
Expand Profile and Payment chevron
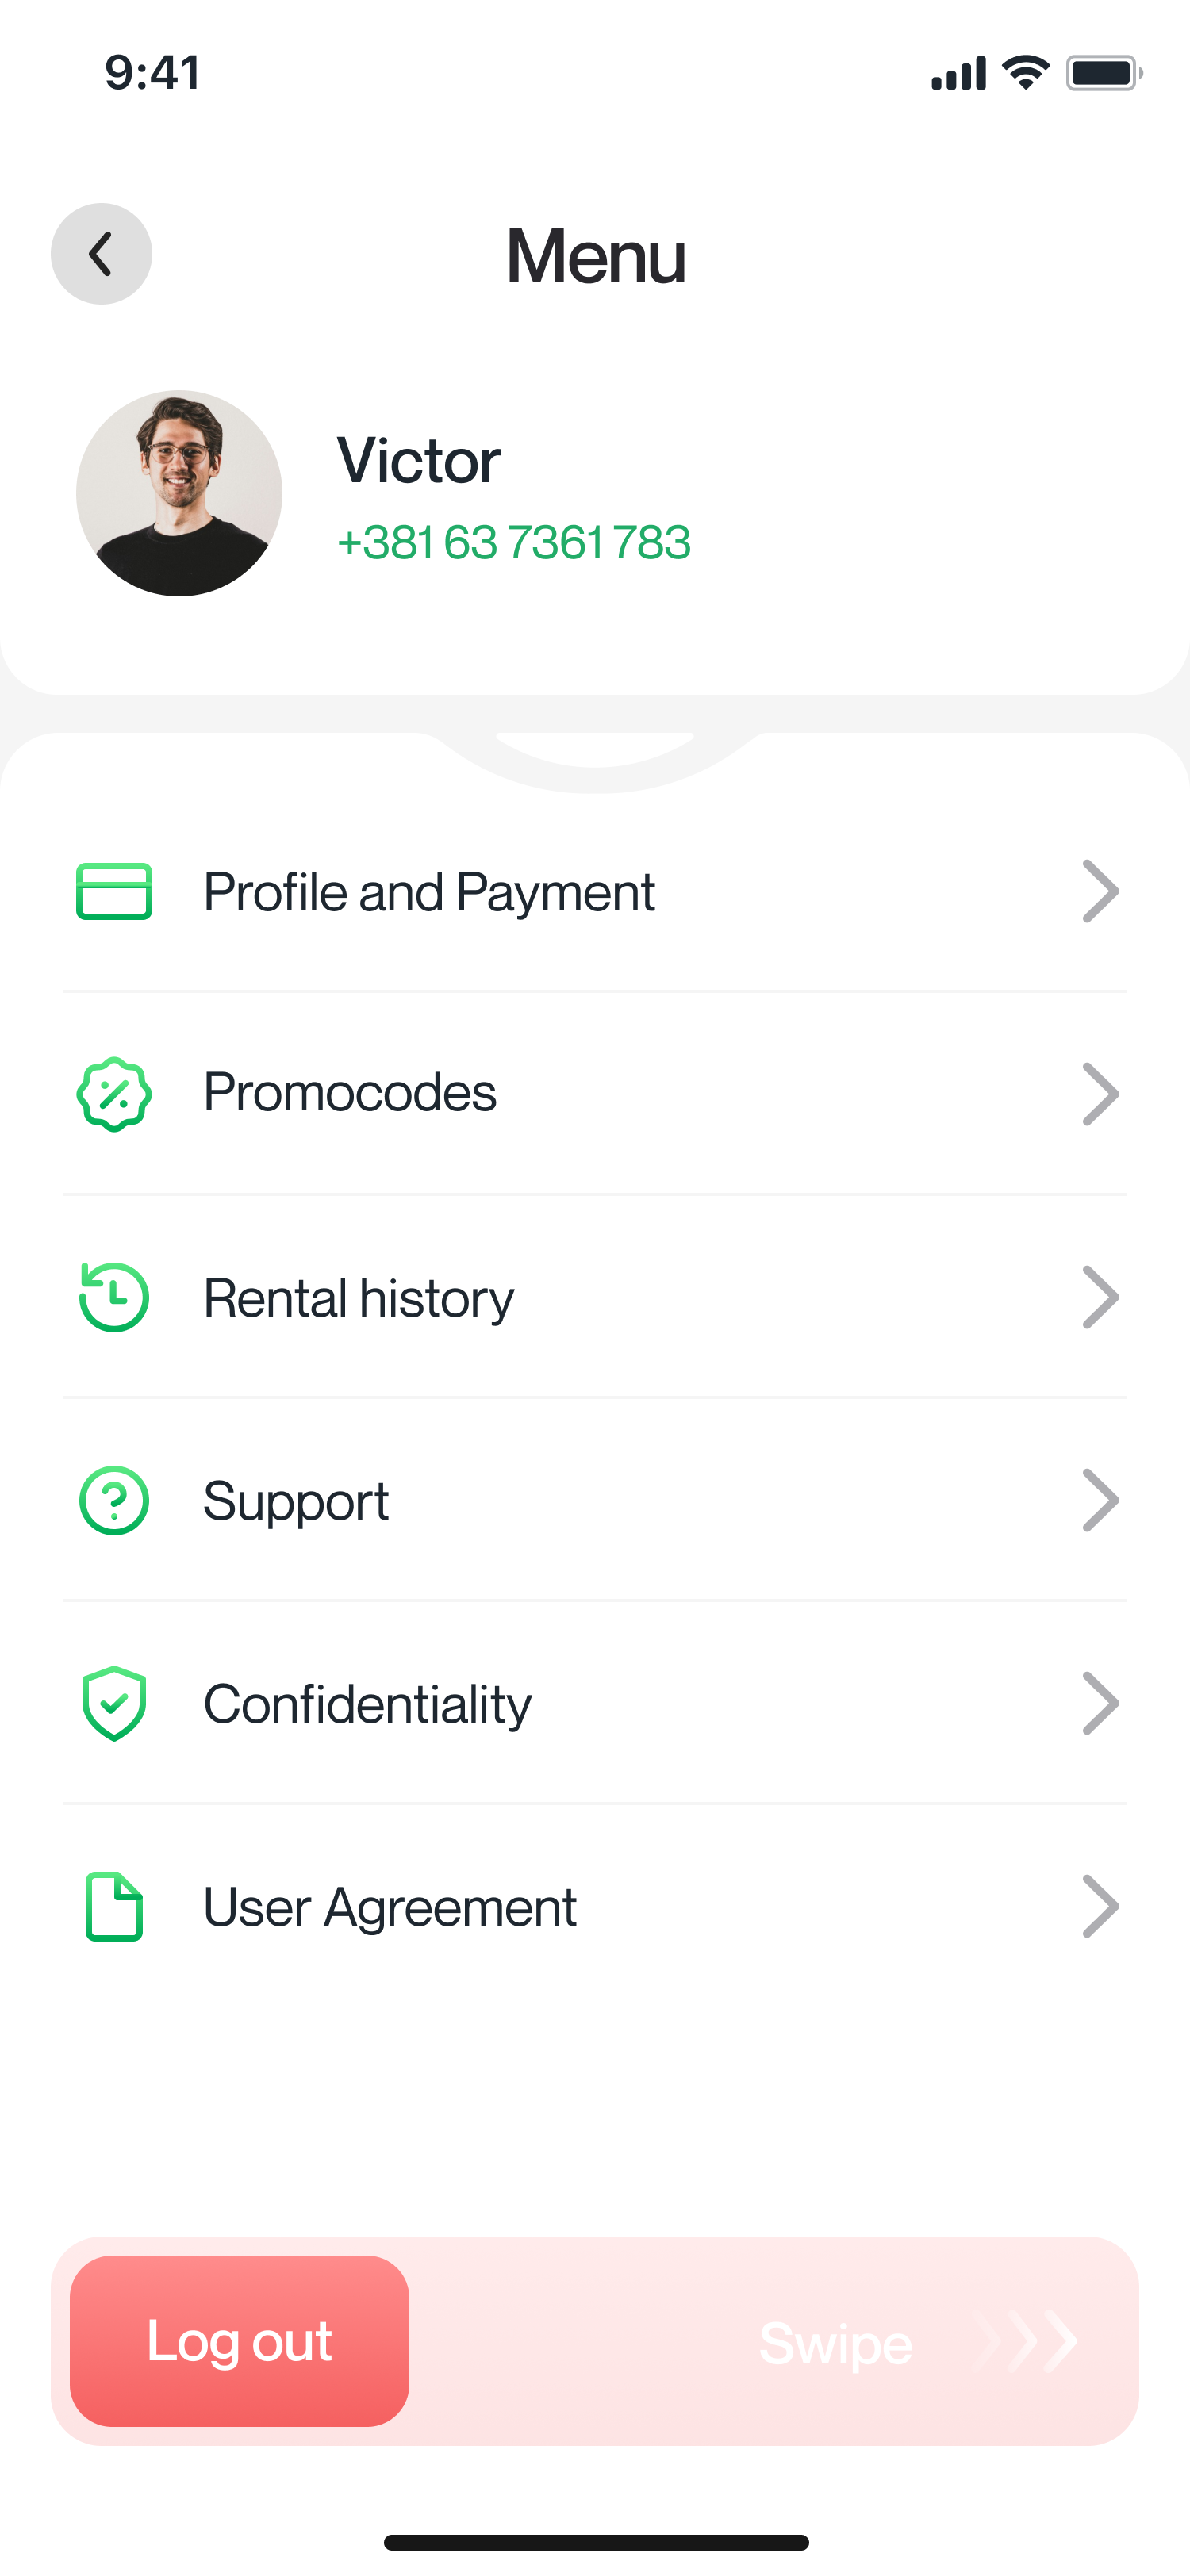point(1099,891)
